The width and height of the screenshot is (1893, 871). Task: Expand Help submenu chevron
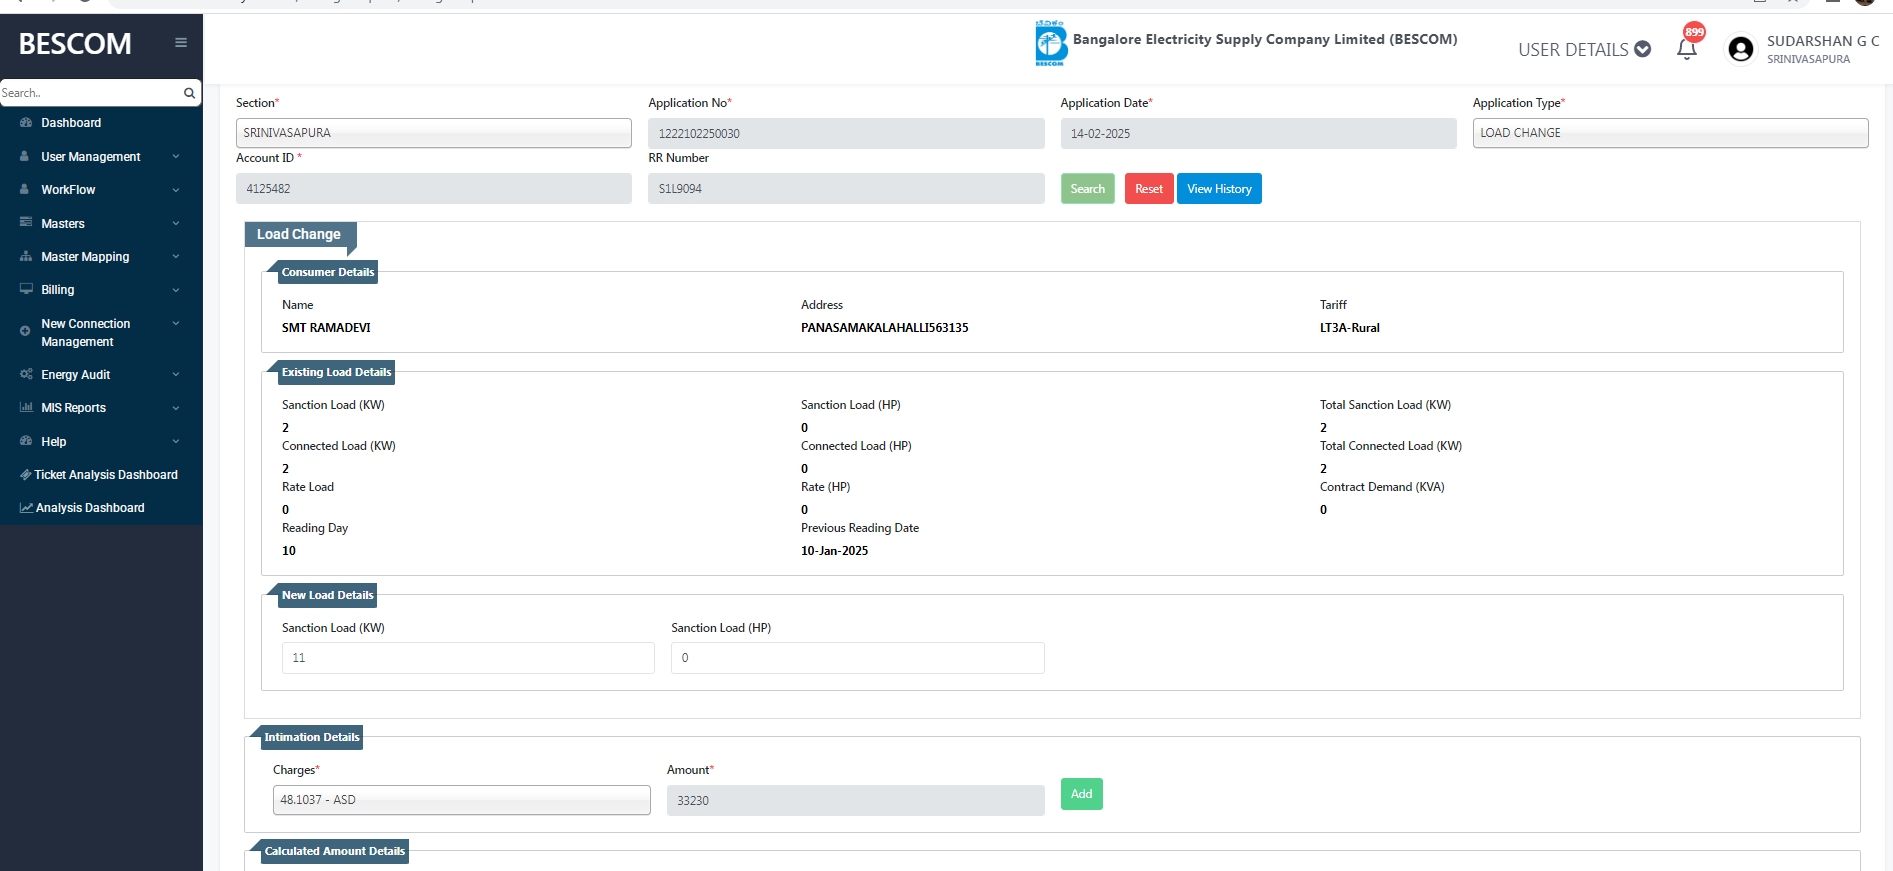[x=176, y=442]
